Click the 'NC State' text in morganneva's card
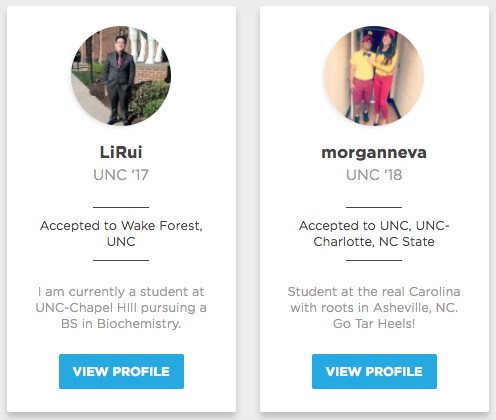496x420 pixels. (x=407, y=242)
